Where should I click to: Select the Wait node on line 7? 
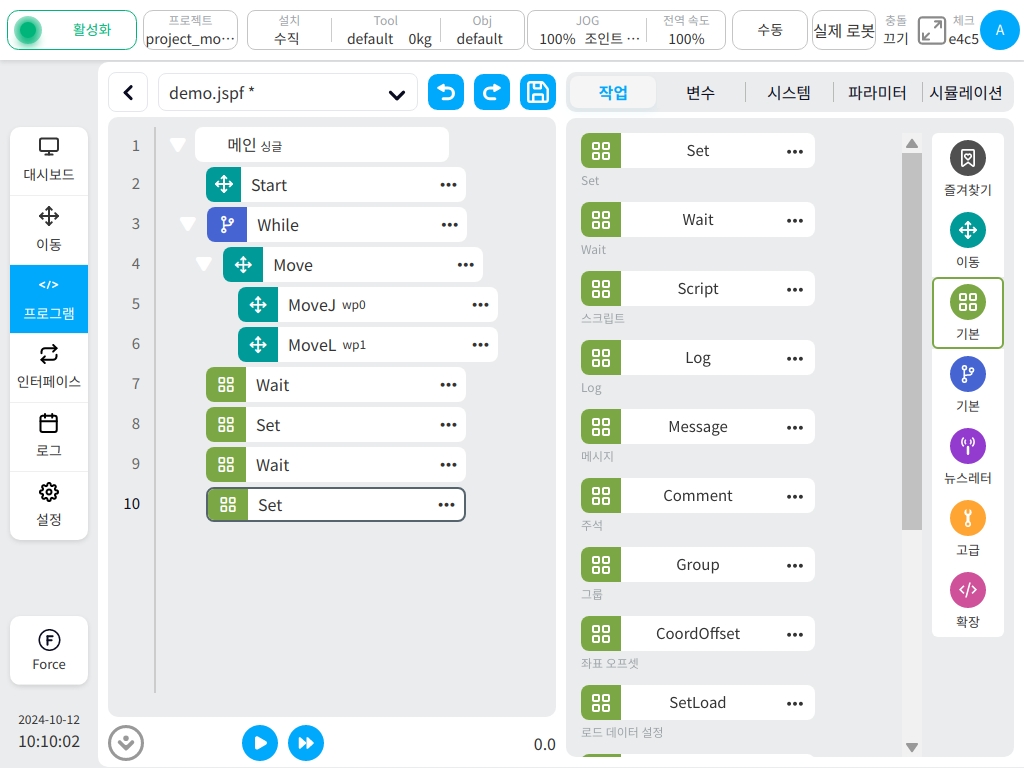click(x=336, y=385)
